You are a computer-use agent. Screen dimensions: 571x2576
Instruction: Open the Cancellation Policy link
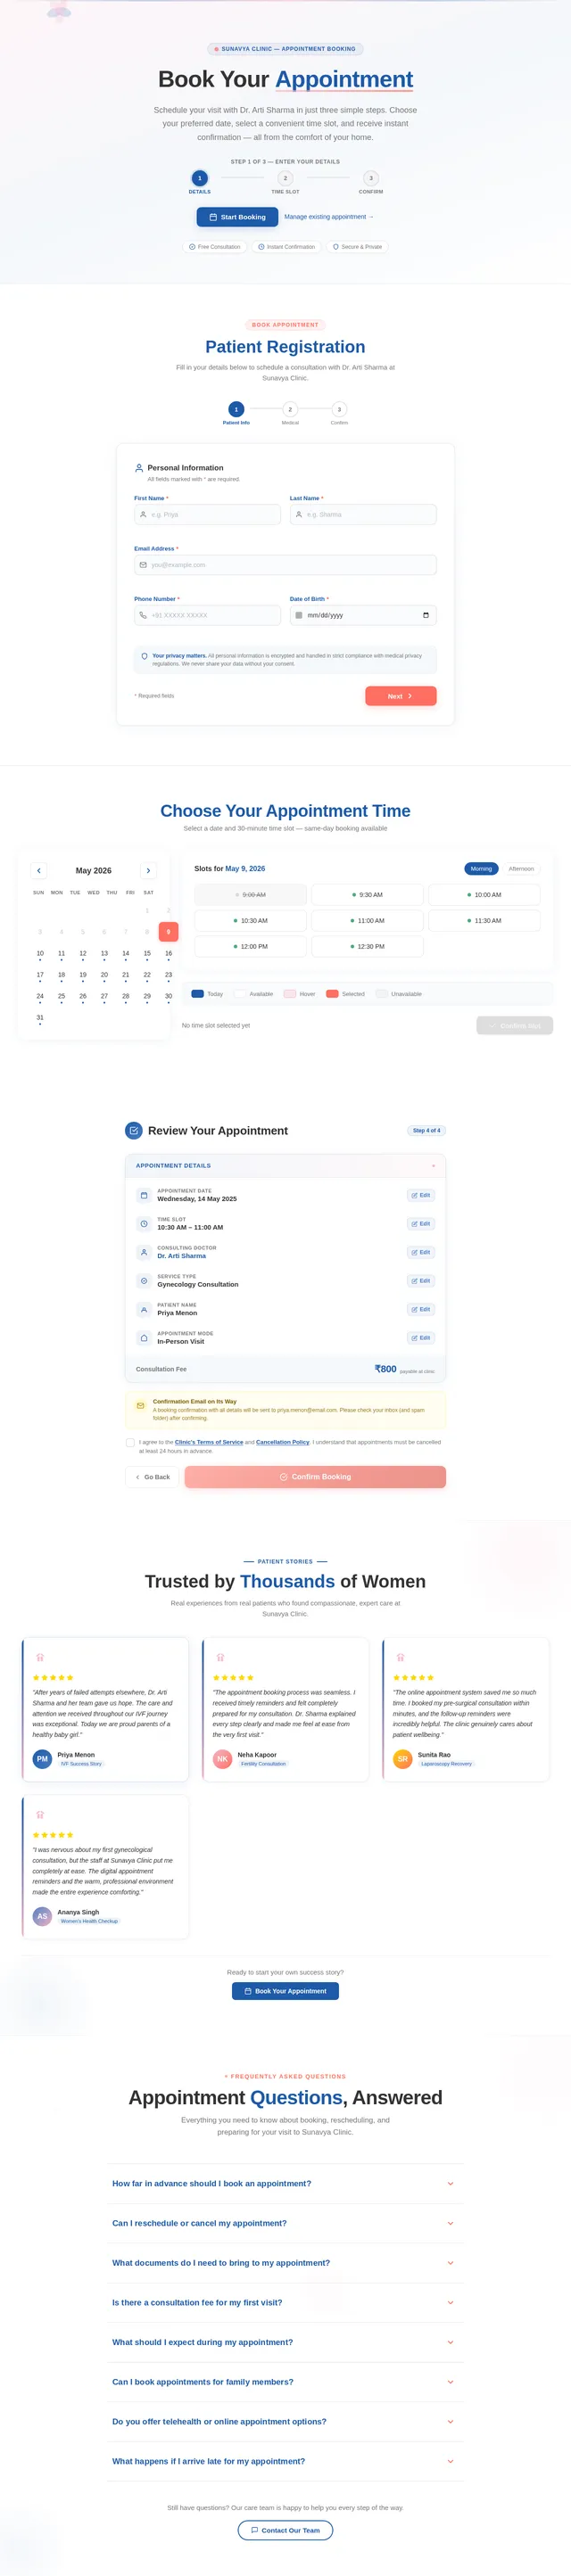[283, 1442]
